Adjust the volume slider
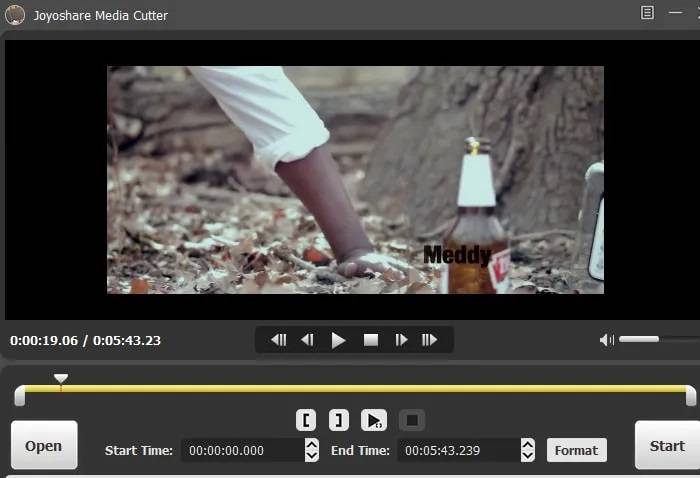 tap(659, 340)
